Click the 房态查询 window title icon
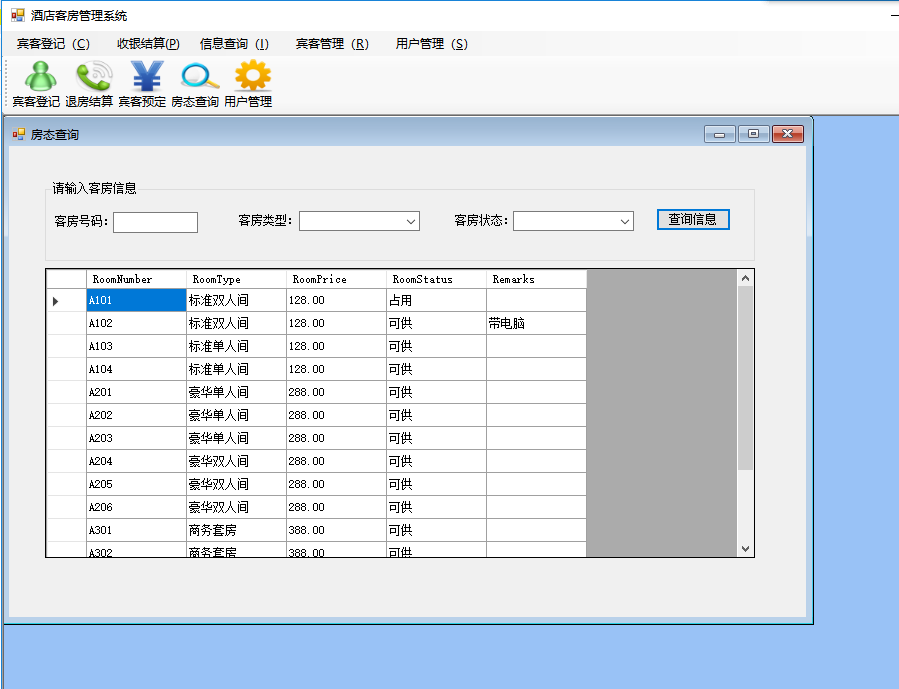Screen dimensions: 899x689 click(x=19, y=135)
